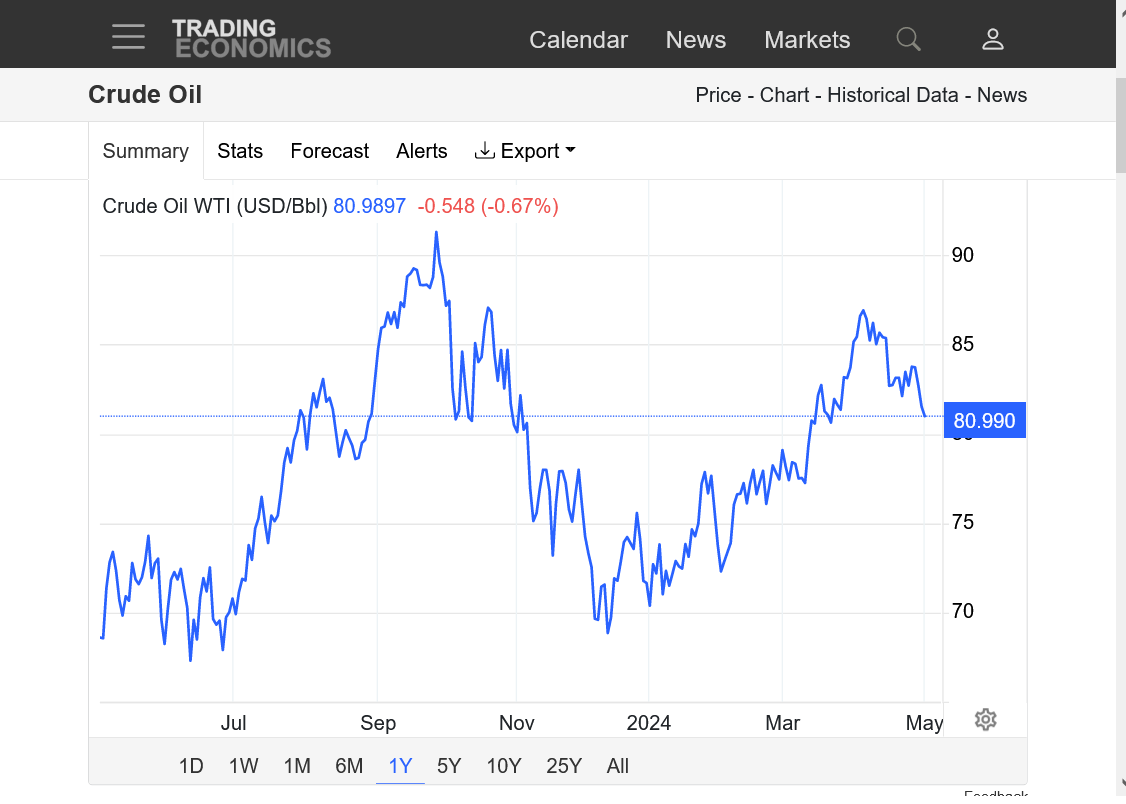Select the Summary tab
The image size is (1126, 804).
click(x=146, y=151)
